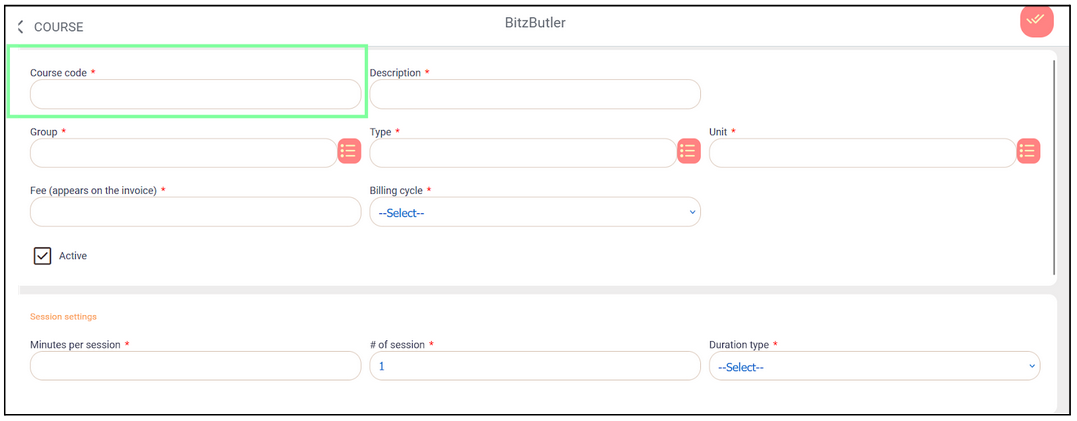This screenshot has width=1077, height=421.
Task: Click the # of session field
Action: click(x=535, y=366)
